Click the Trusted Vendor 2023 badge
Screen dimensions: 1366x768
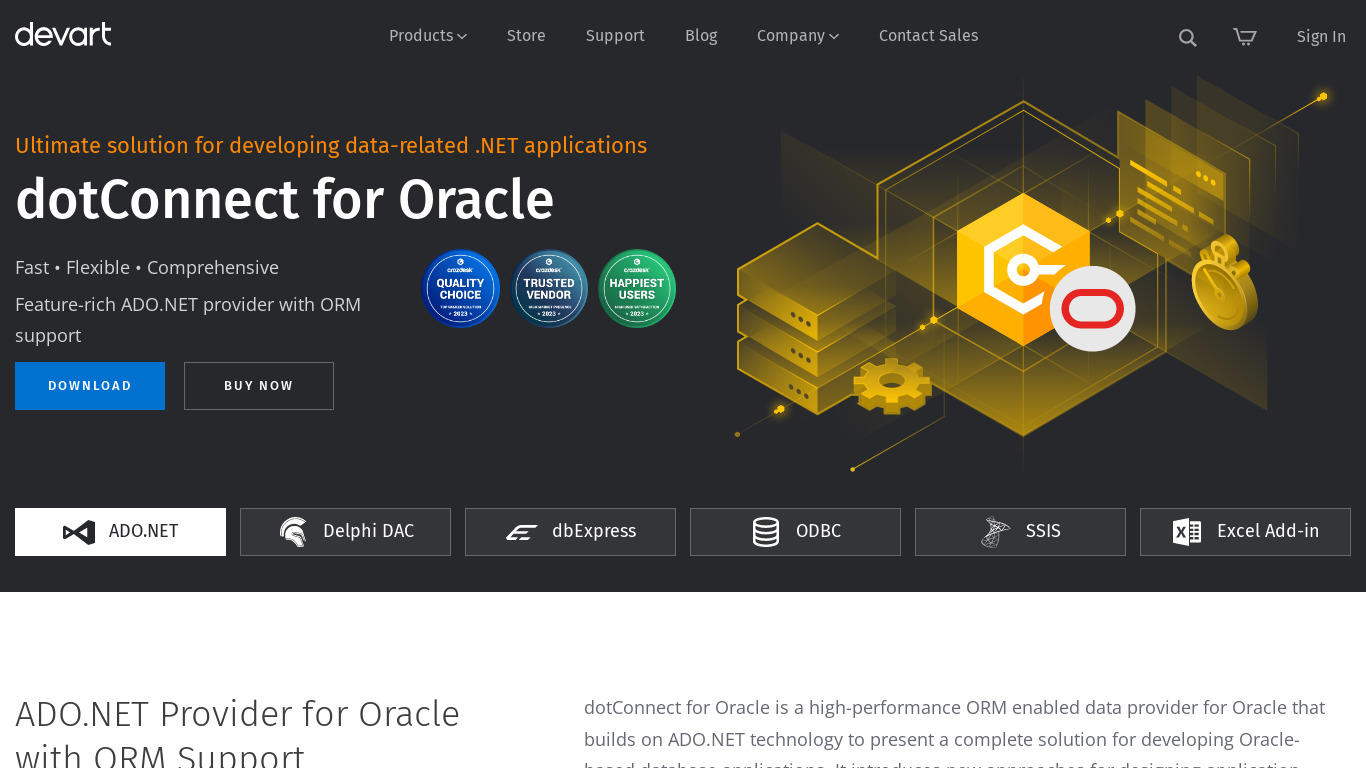point(549,288)
